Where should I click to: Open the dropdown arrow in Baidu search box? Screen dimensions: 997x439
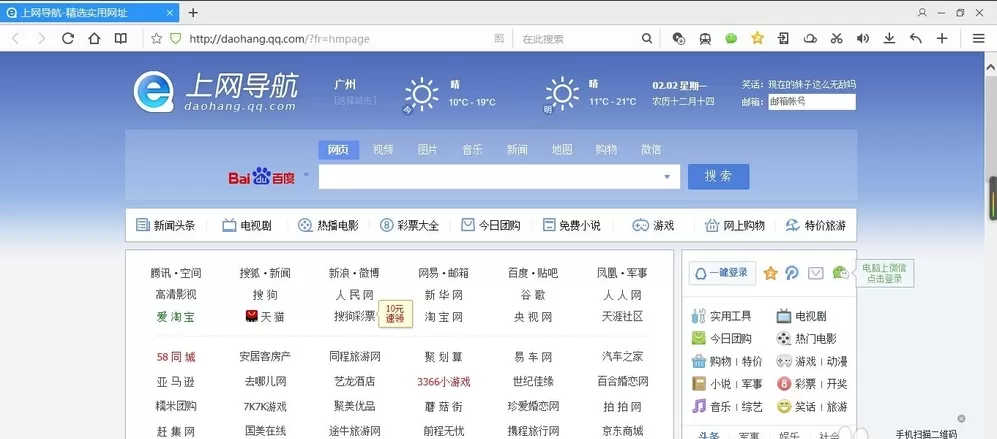(x=667, y=177)
